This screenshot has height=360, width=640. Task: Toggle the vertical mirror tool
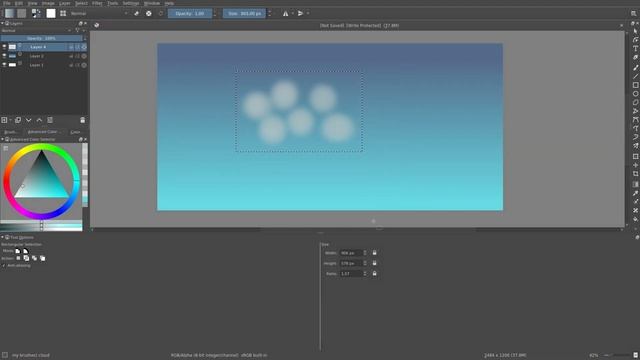300,13
